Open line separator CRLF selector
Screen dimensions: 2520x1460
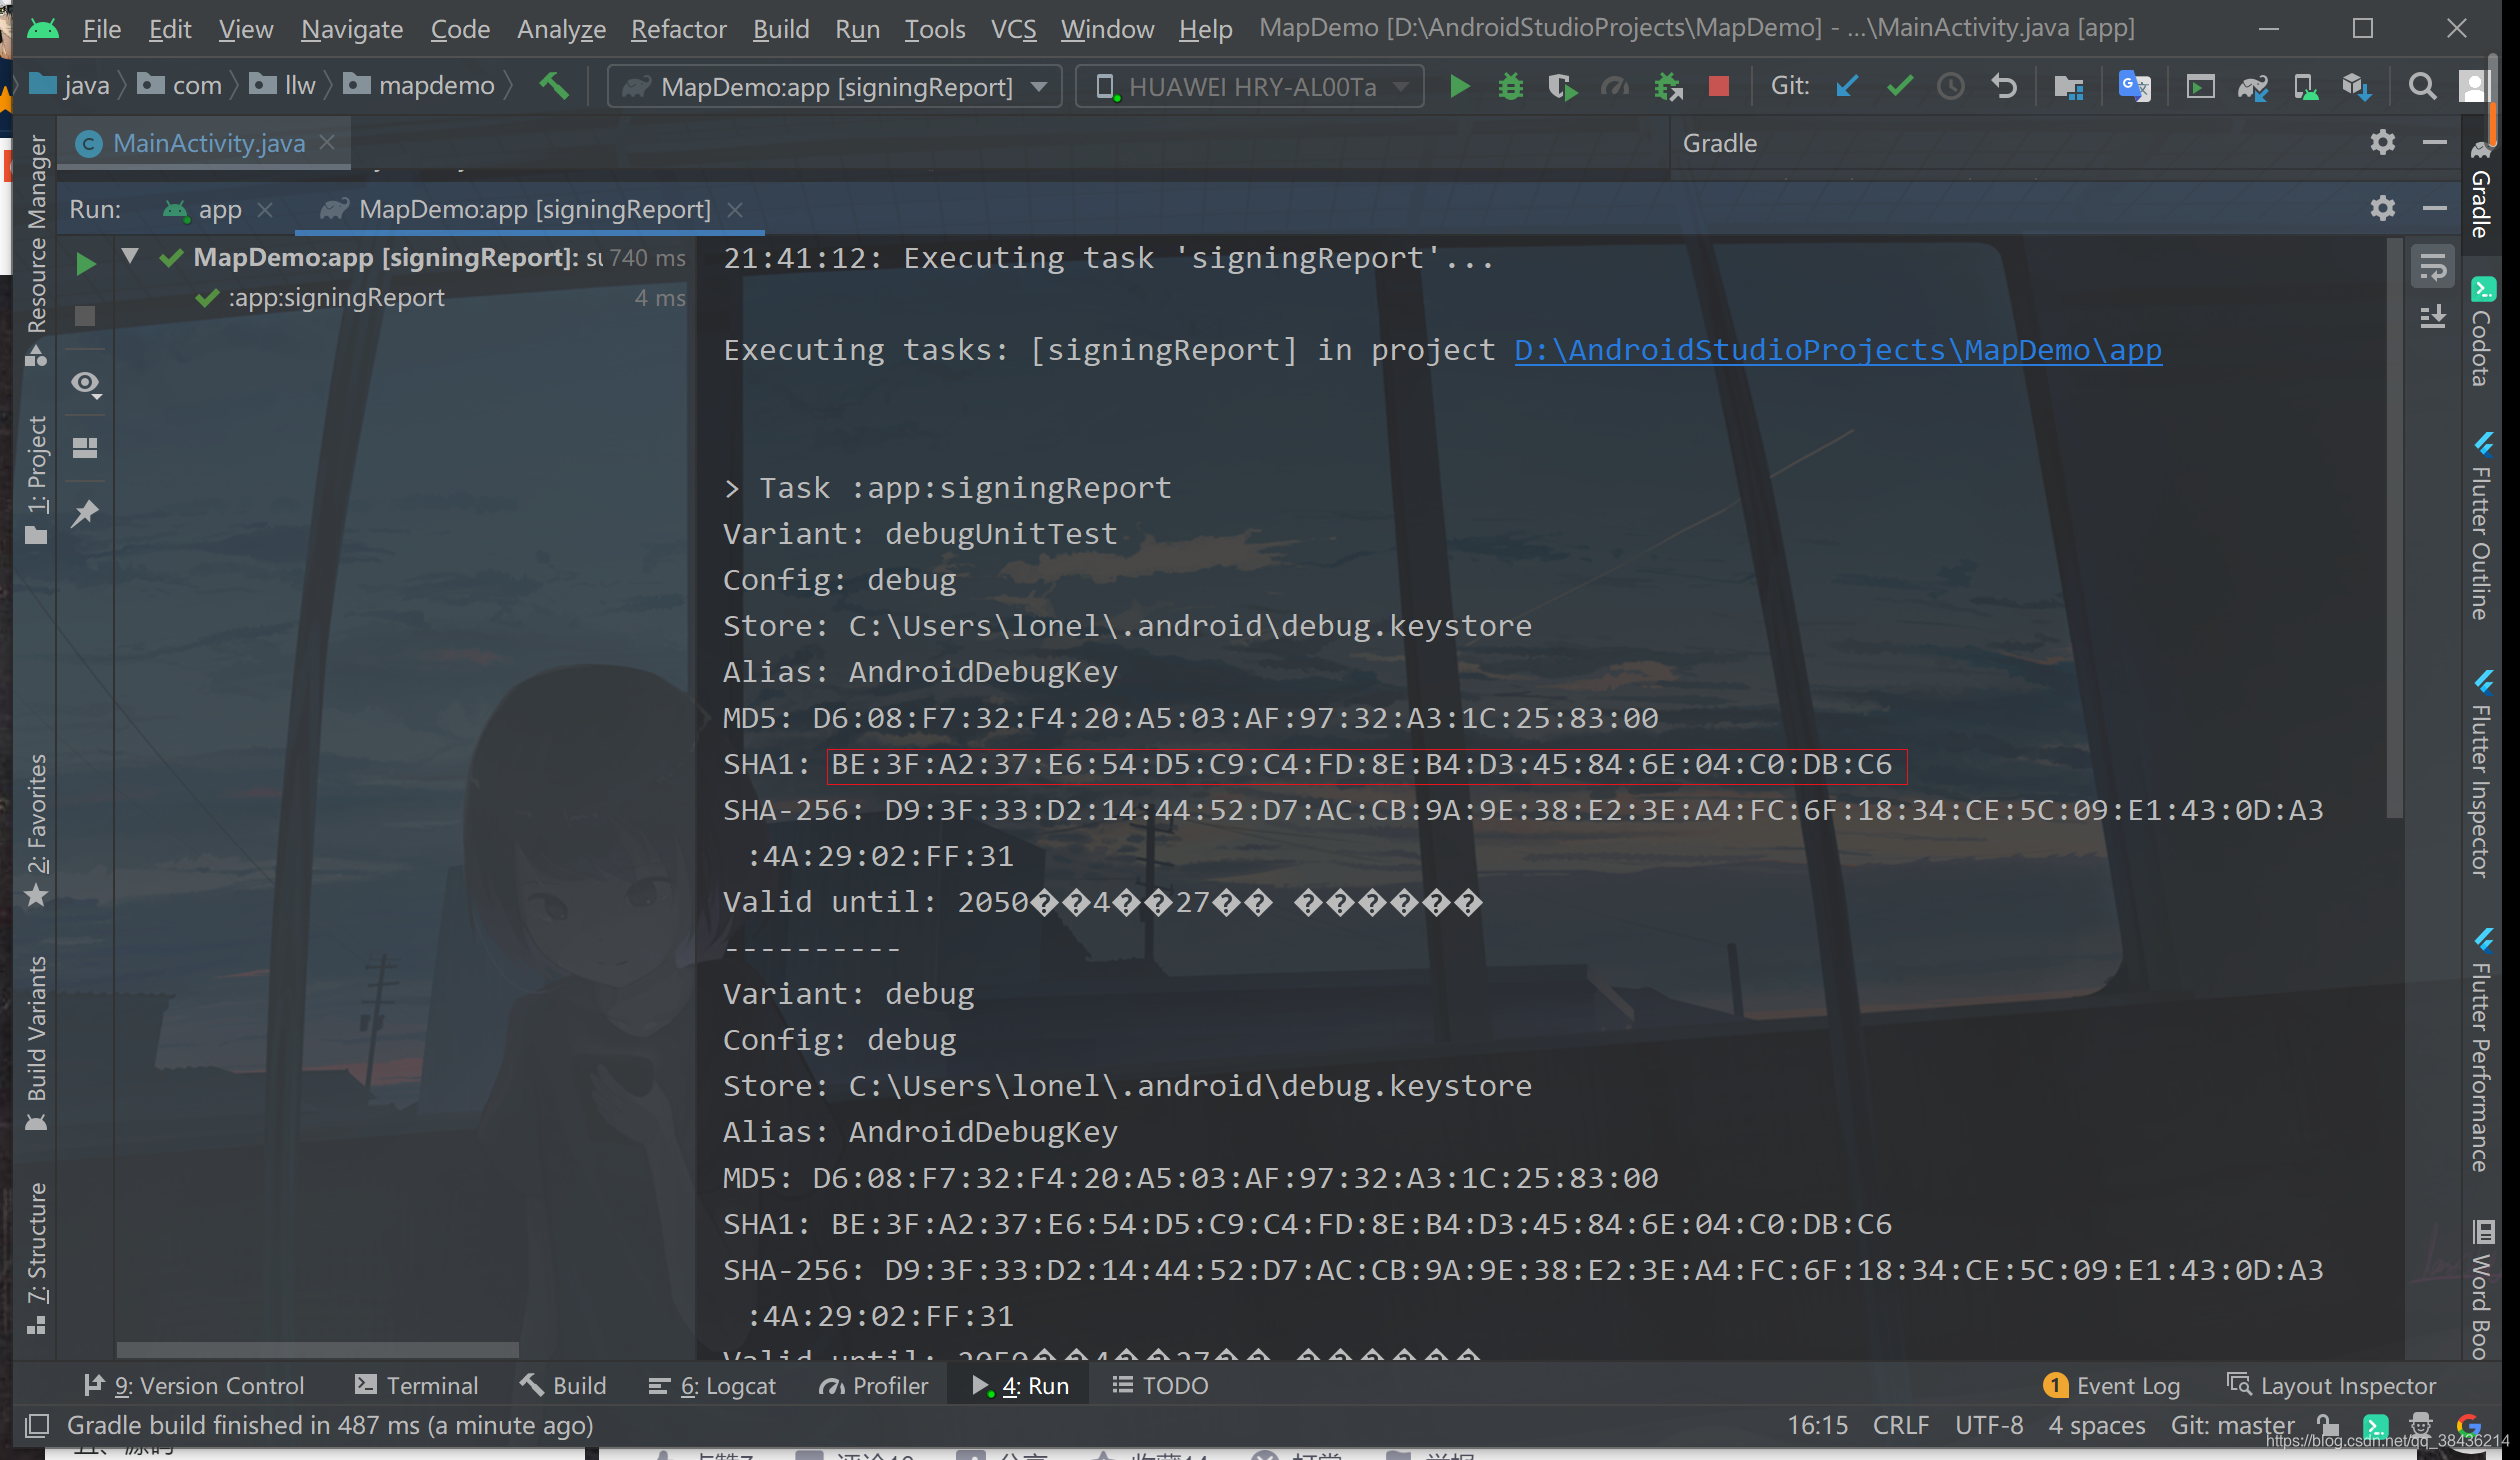(x=1900, y=1425)
